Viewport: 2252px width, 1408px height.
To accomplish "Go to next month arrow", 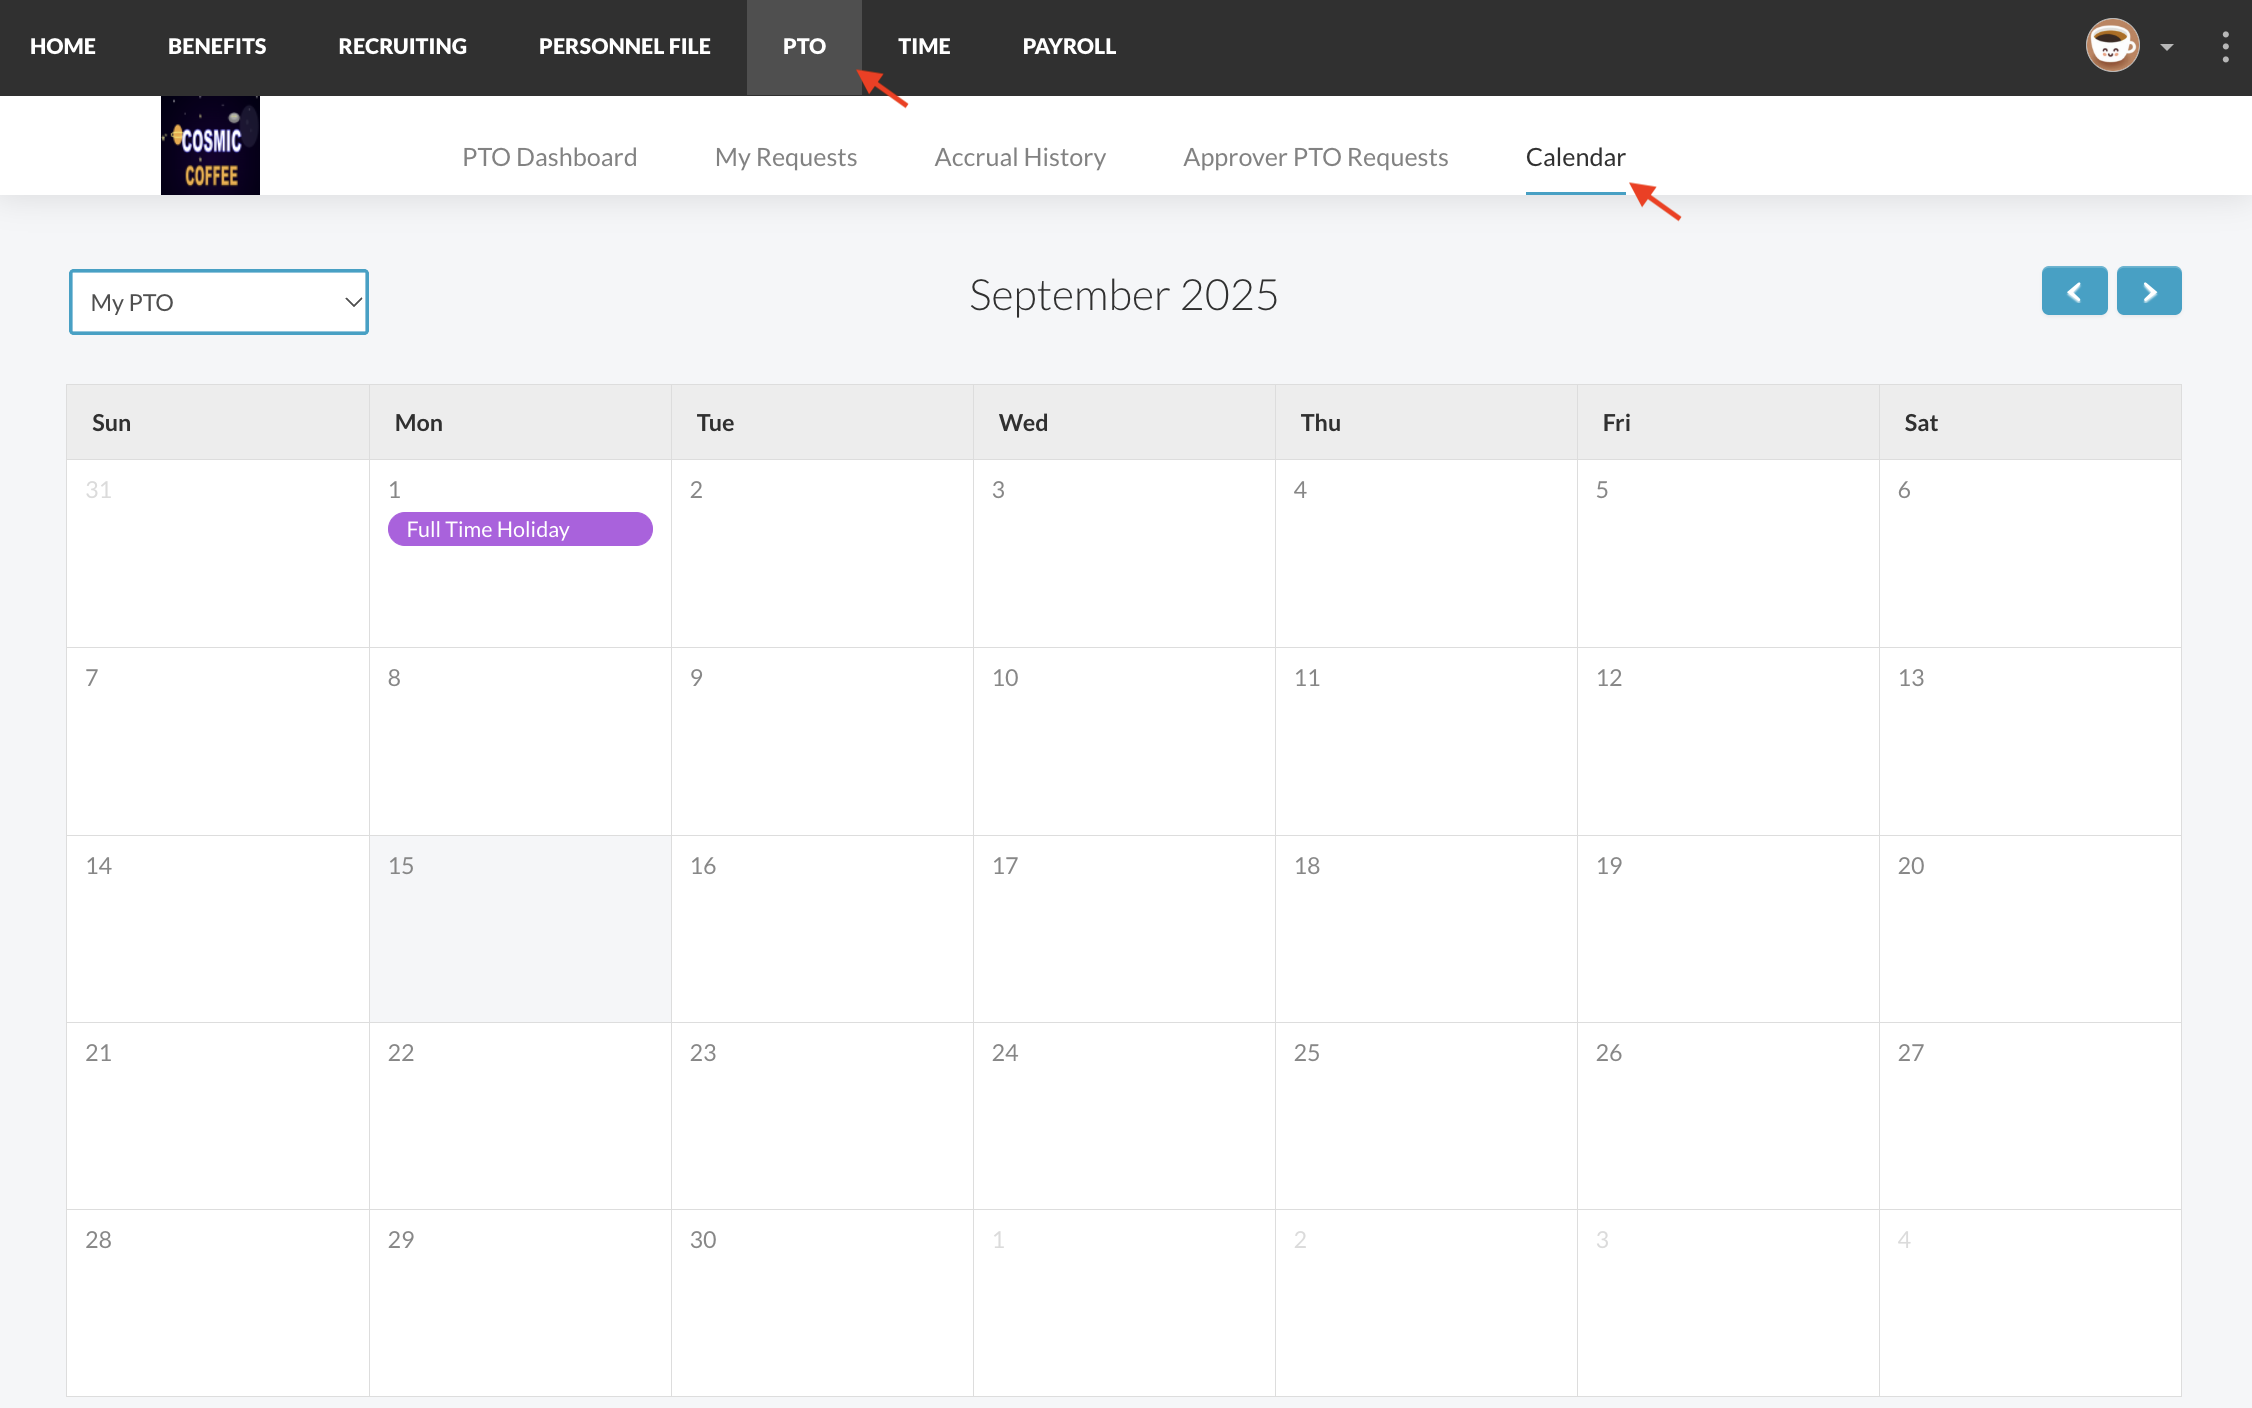I will tap(2149, 292).
